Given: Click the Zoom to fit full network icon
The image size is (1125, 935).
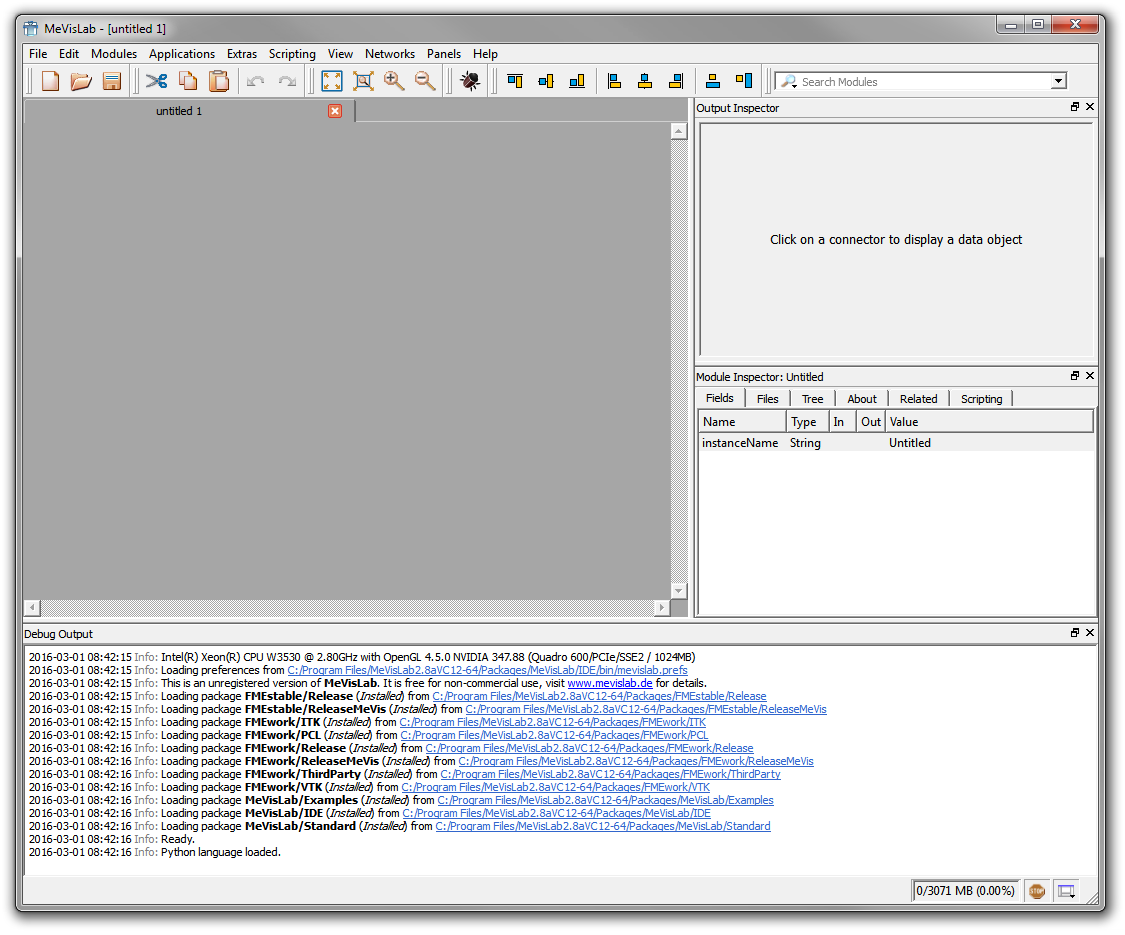Looking at the screenshot, I should point(332,82).
